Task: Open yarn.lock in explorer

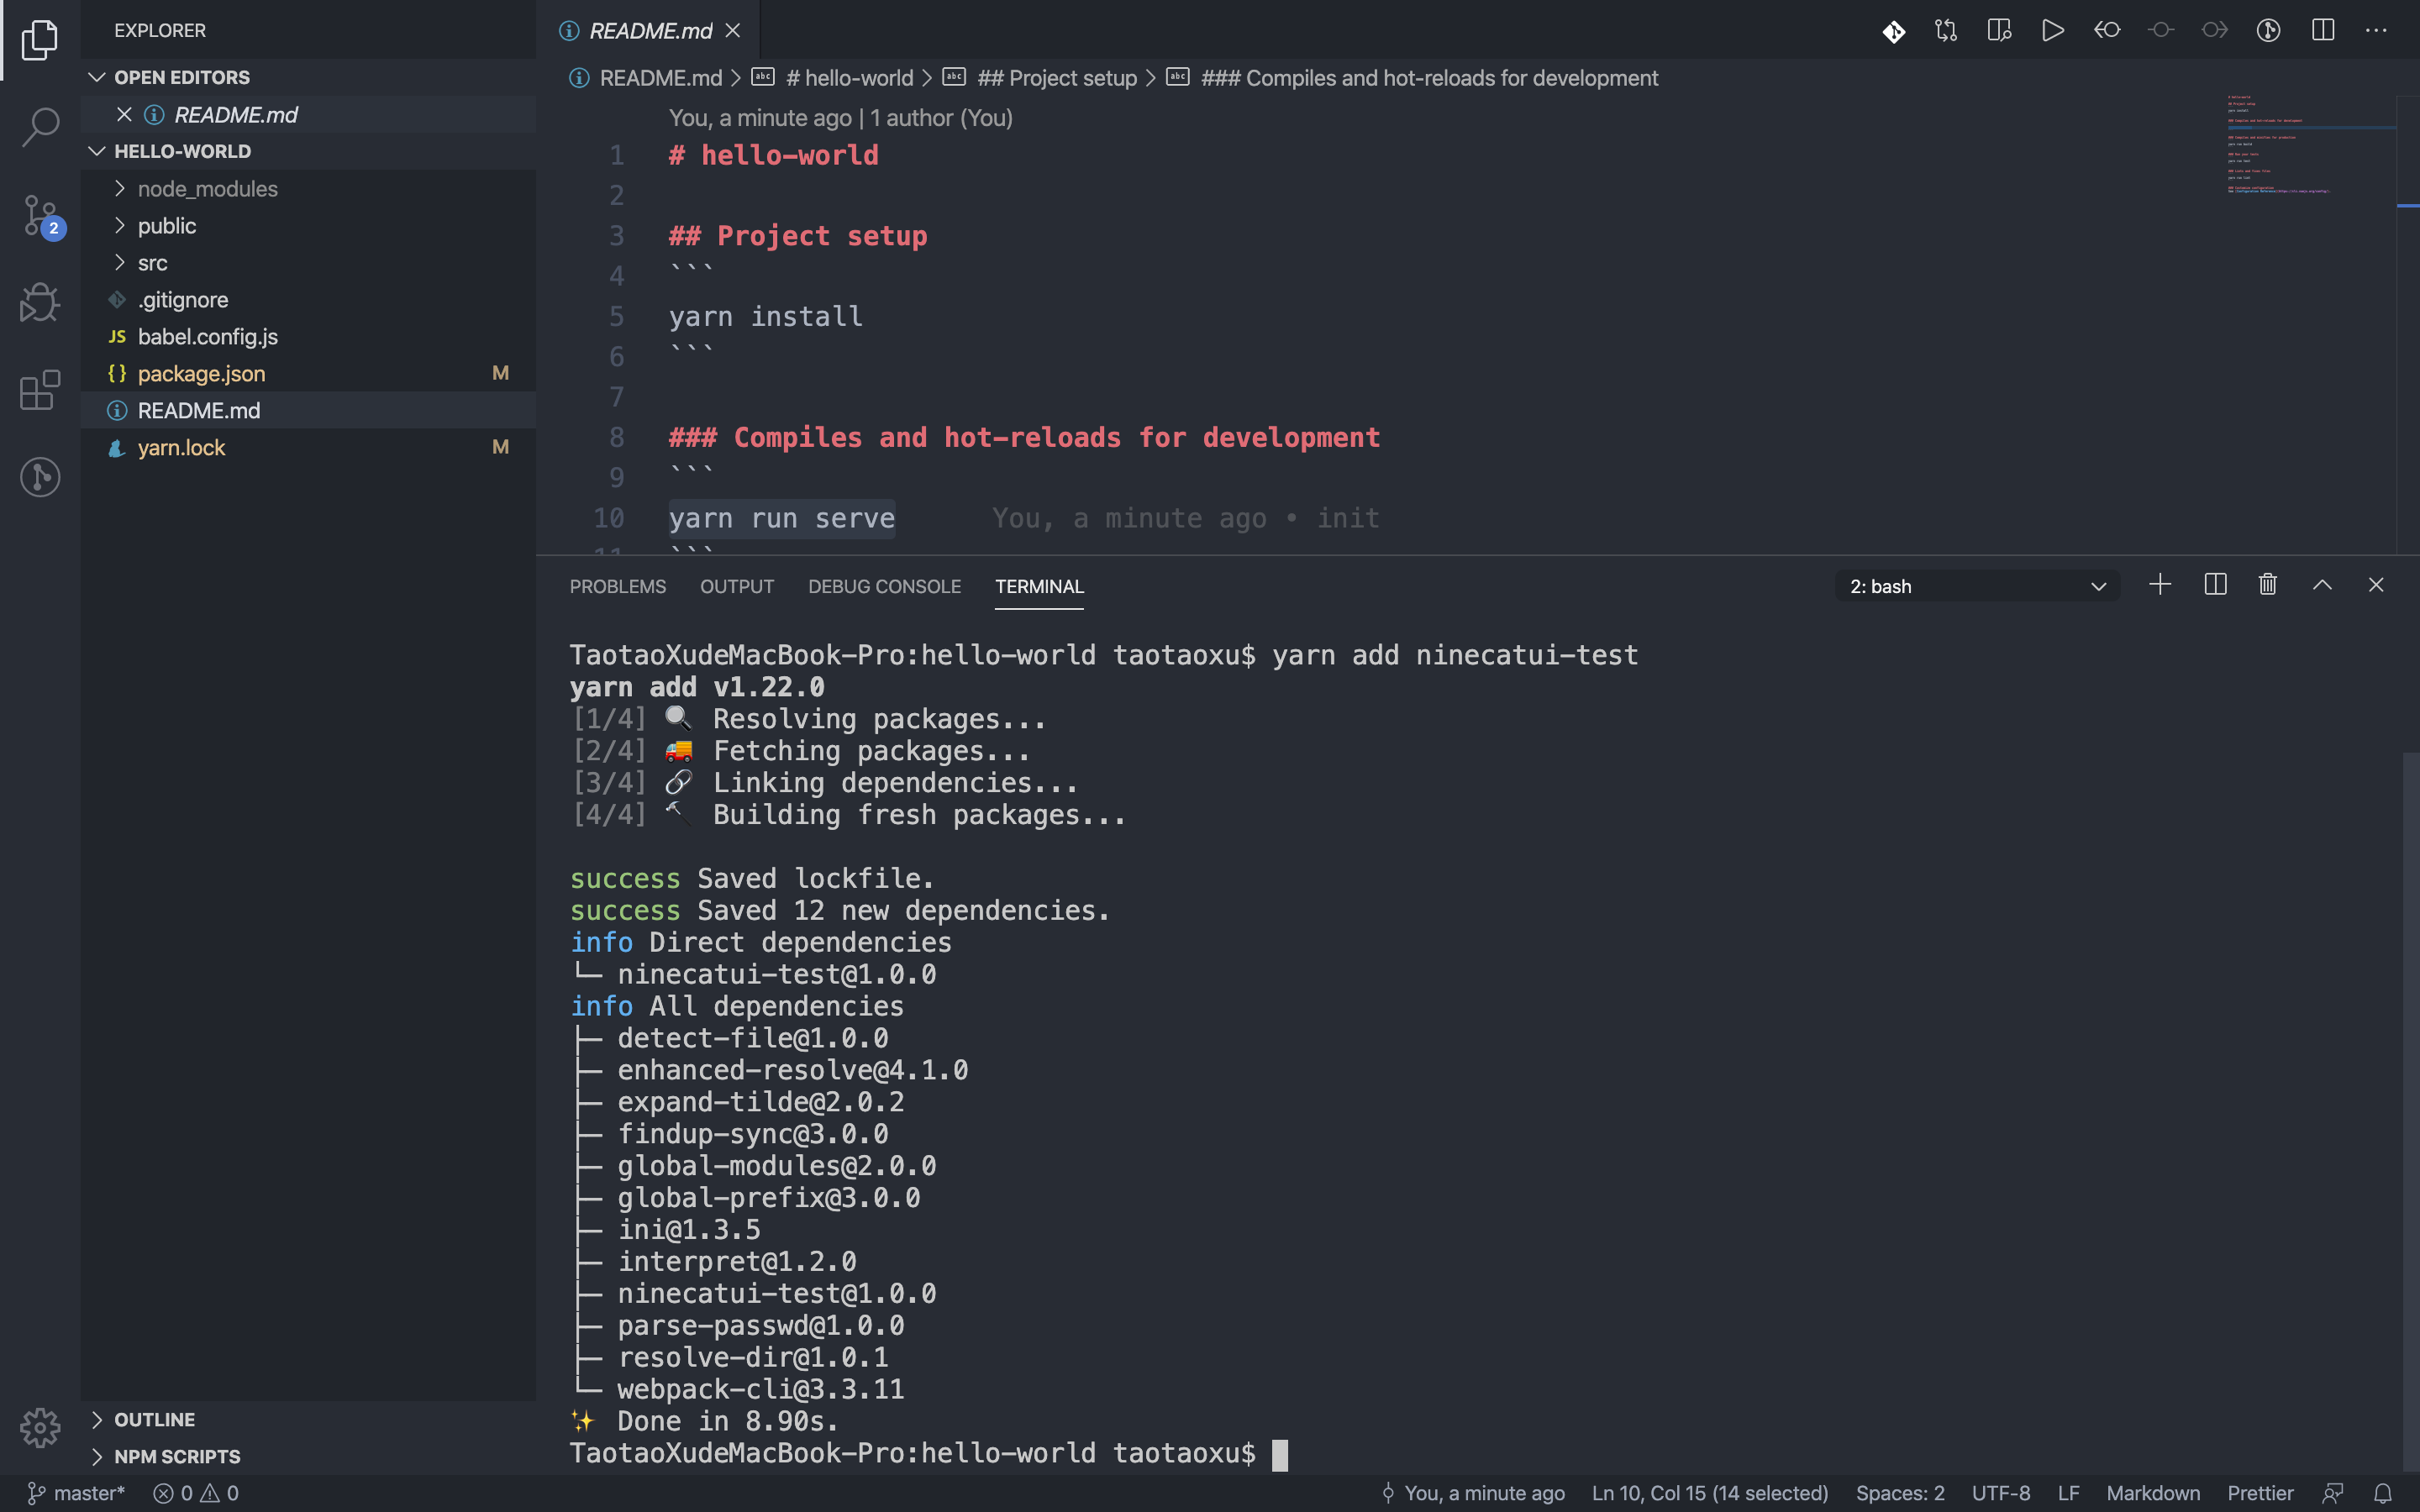Action: (308, 448)
